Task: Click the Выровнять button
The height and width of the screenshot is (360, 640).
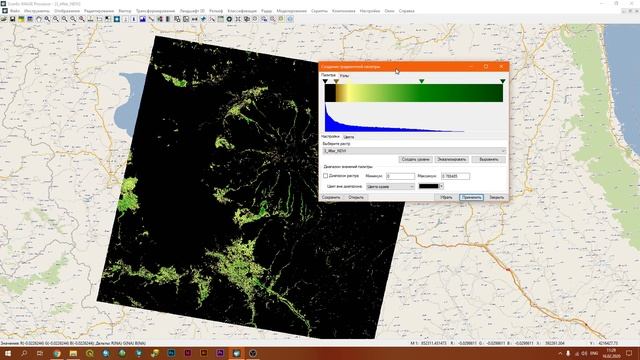Action: point(489,160)
